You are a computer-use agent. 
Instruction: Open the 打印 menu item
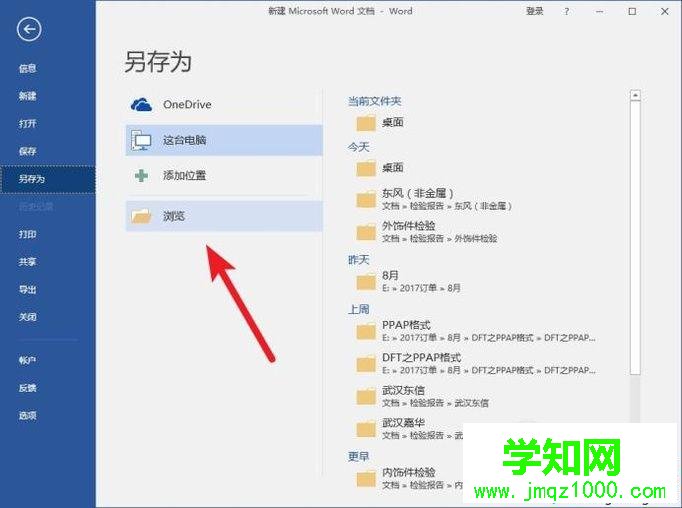[27, 234]
